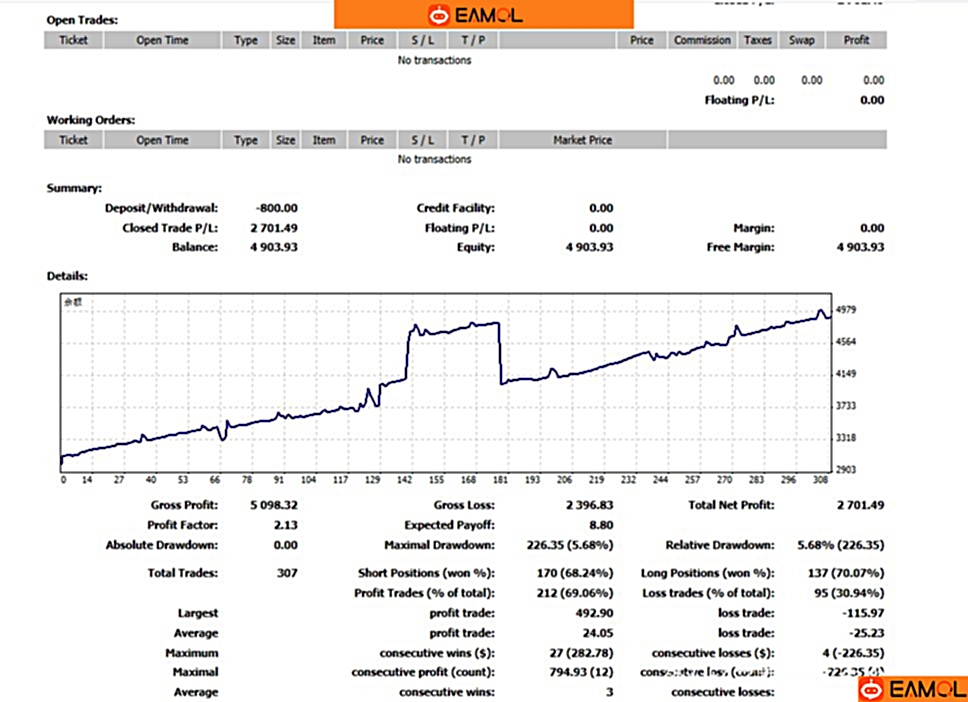Click the Type header in Working Orders
This screenshot has height=702, width=968.
246,140
